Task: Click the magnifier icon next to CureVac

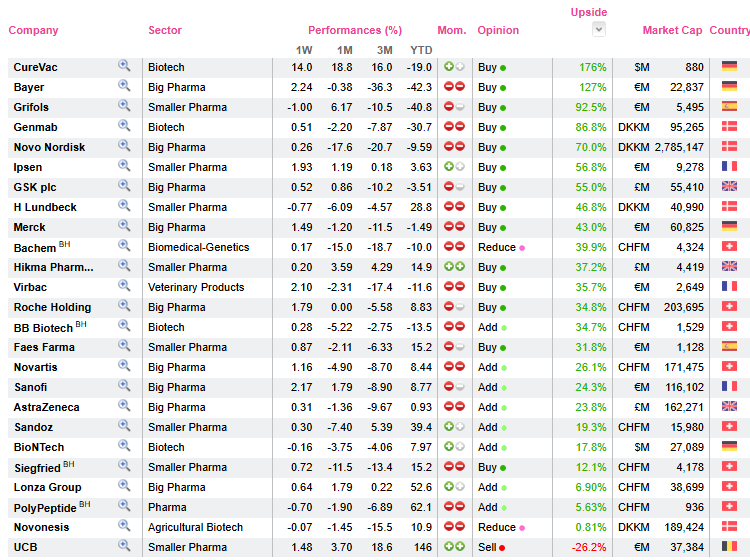Action: (x=124, y=66)
